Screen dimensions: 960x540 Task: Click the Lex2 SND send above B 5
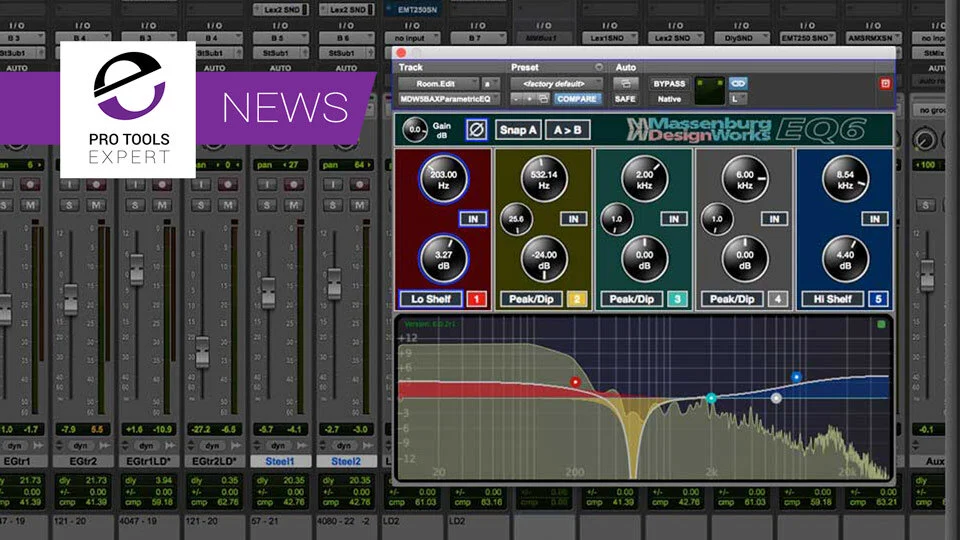click(x=280, y=10)
